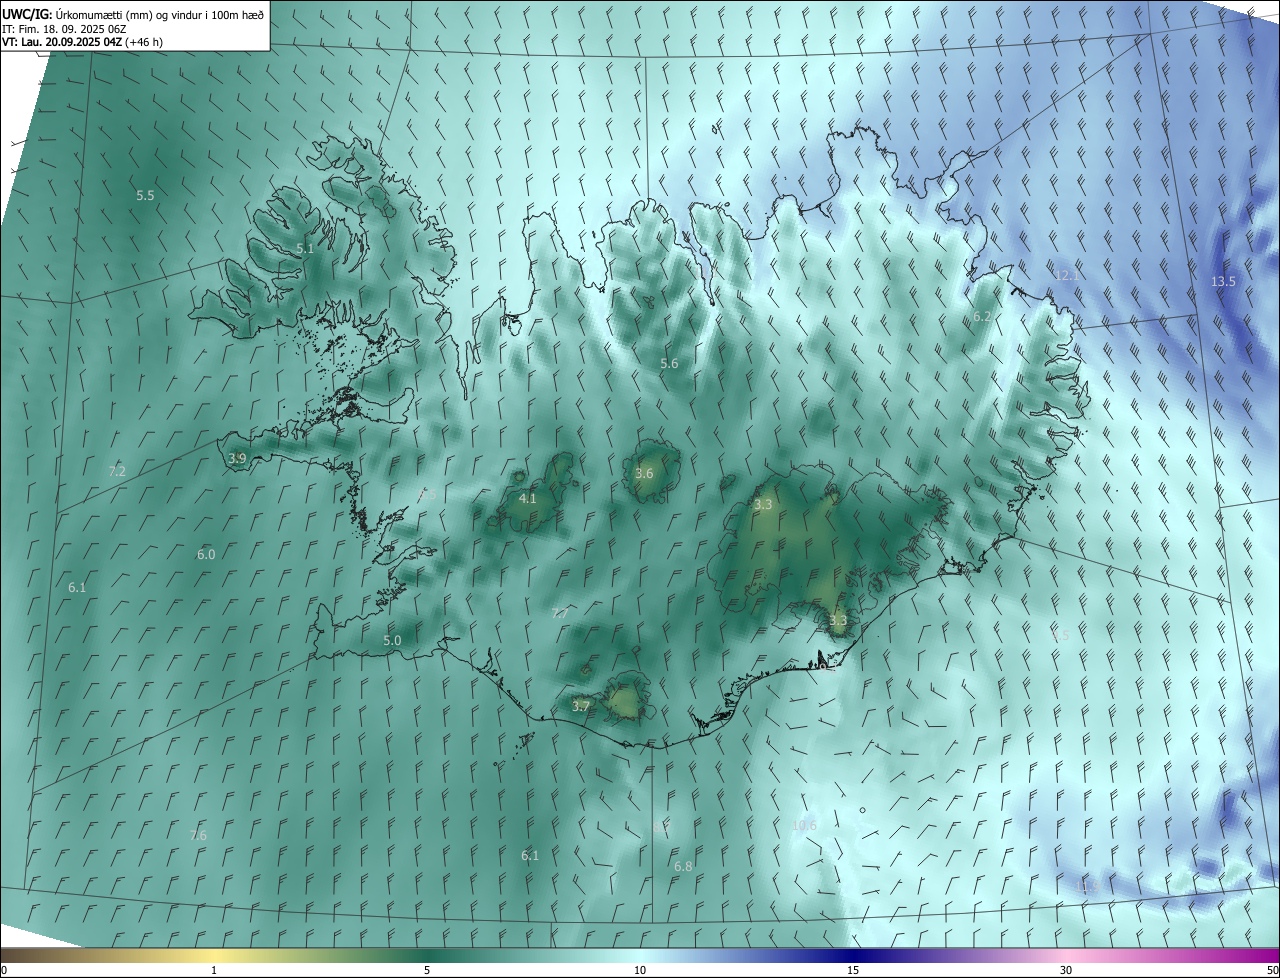Click the 5.6 value in north Iceland
This screenshot has height=978, width=1280.
[x=669, y=363]
